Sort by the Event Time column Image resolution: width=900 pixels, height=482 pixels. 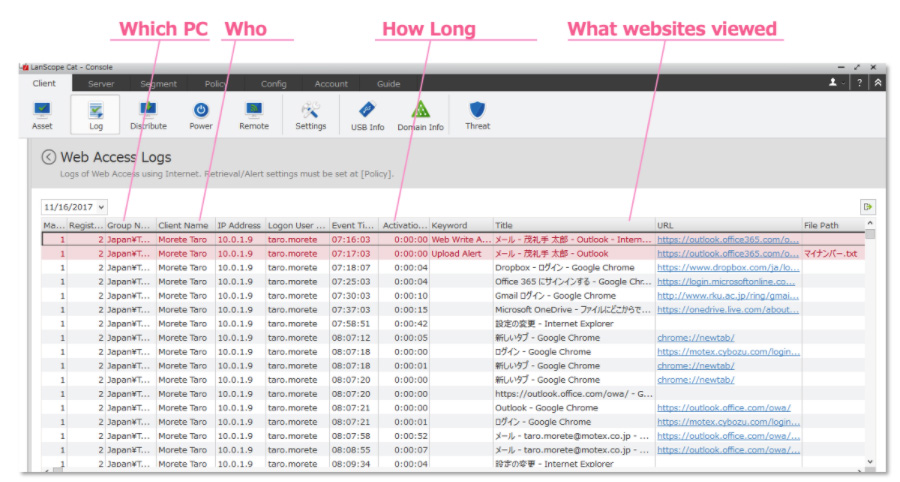pos(353,226)
